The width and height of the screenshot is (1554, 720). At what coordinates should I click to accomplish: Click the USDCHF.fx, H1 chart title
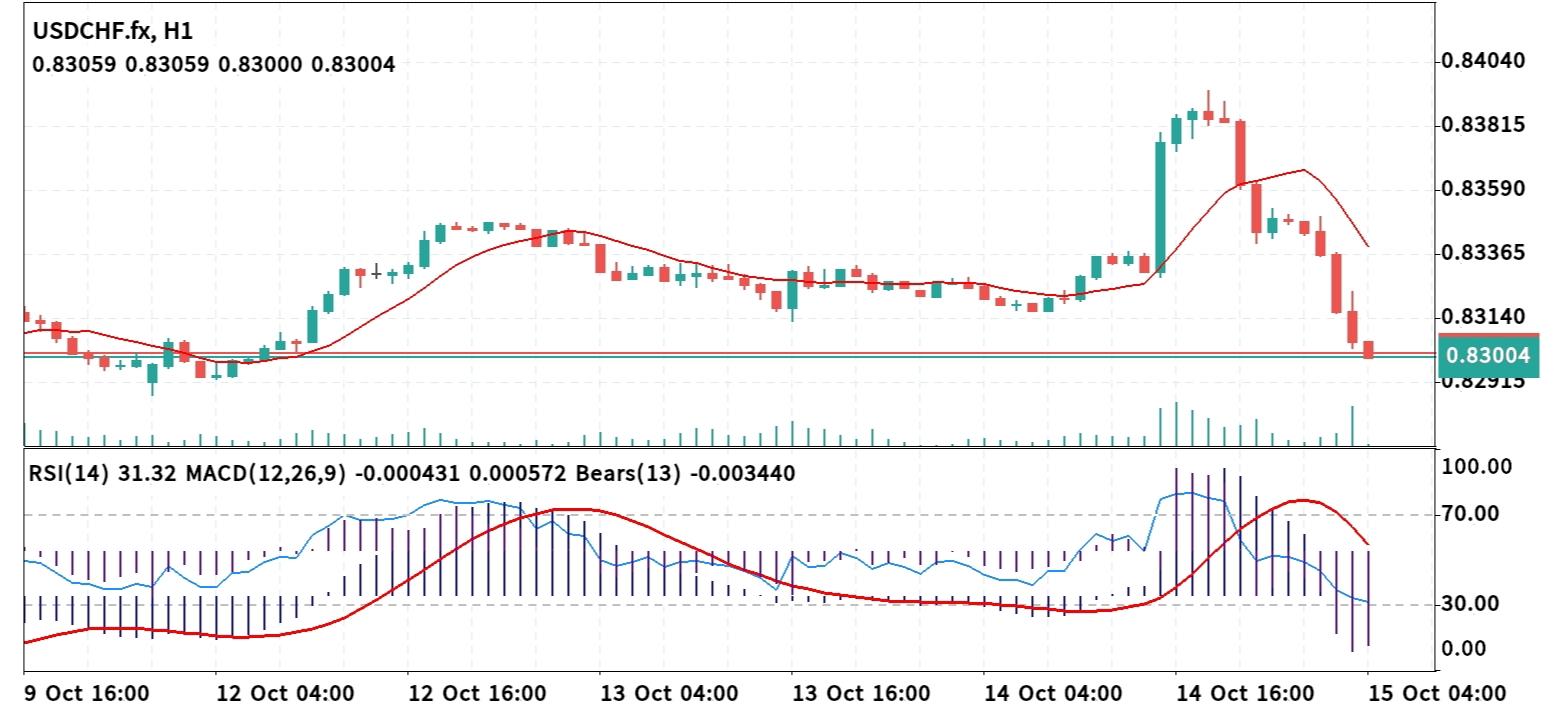(x=112, y=31)
